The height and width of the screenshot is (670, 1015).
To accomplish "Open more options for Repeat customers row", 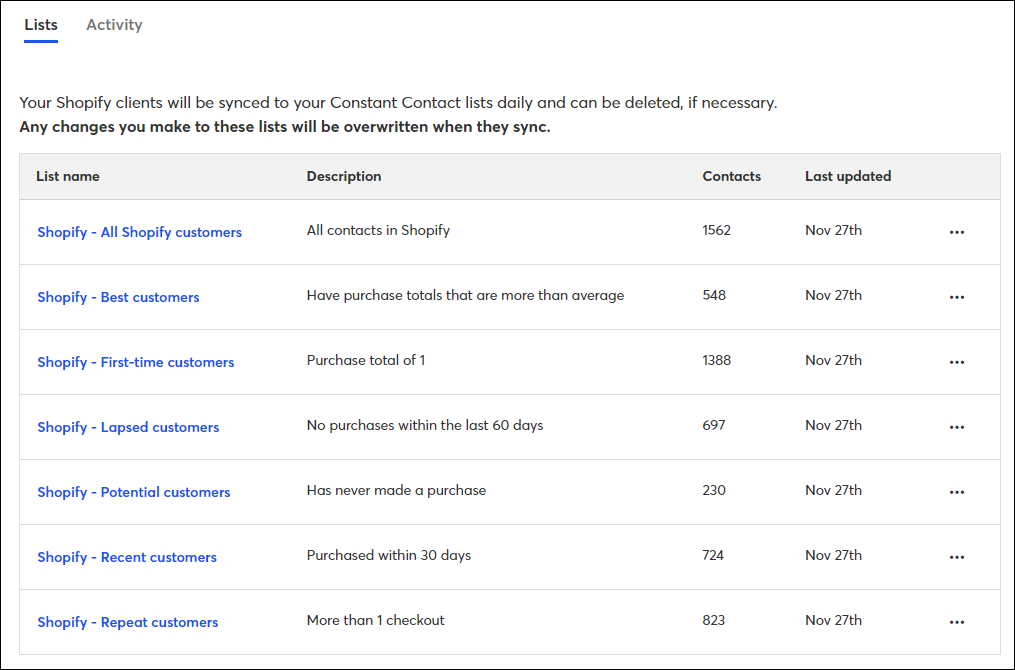I will coord(957,622).
